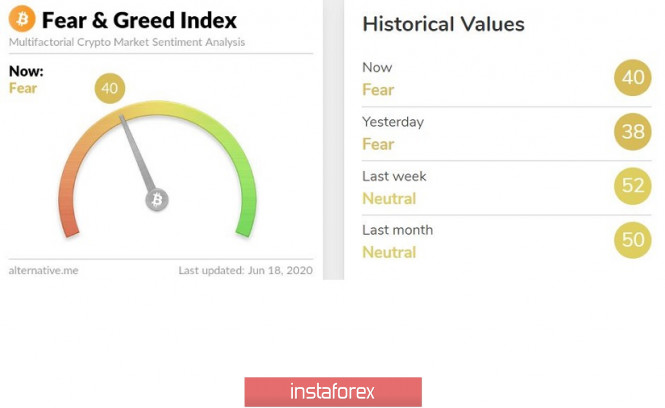Screen dimensions: 665x408
Task: Click the Yesterday value circle 38
Action: click(633, 132)
